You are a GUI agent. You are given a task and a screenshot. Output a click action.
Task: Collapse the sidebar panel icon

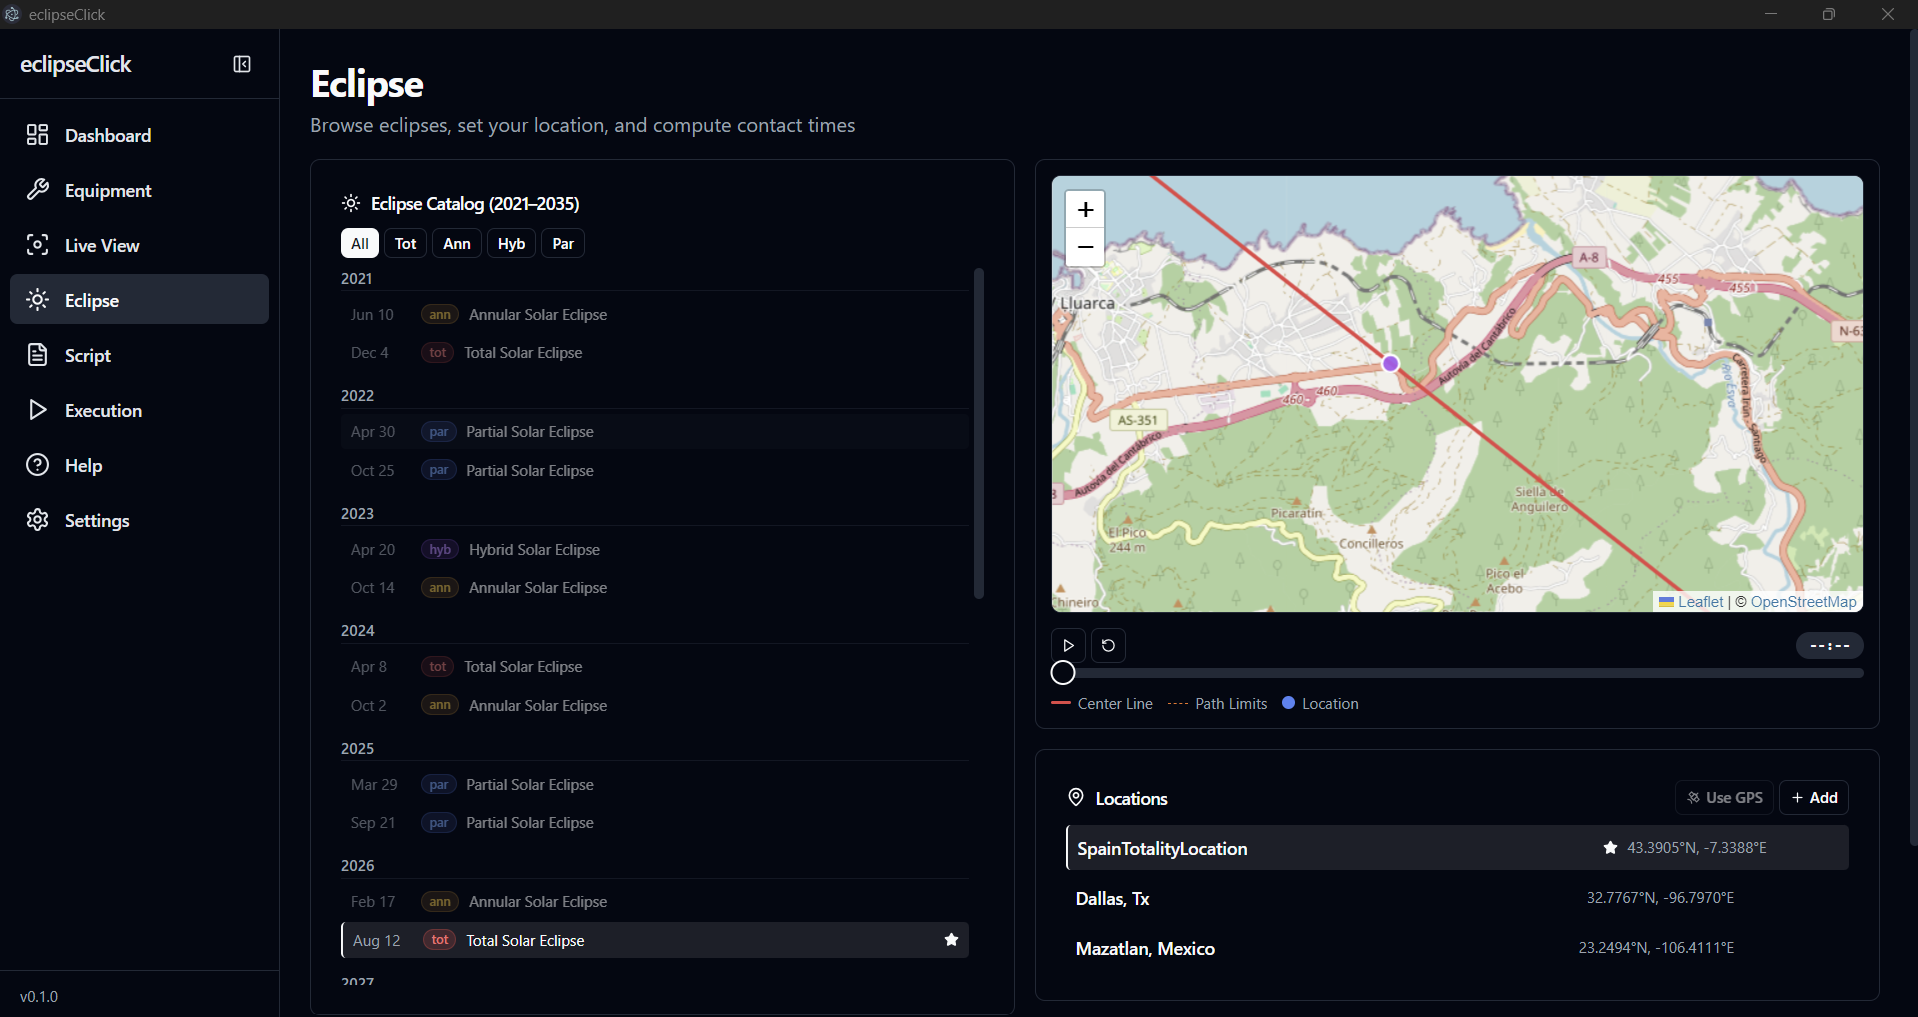(242, 64)
